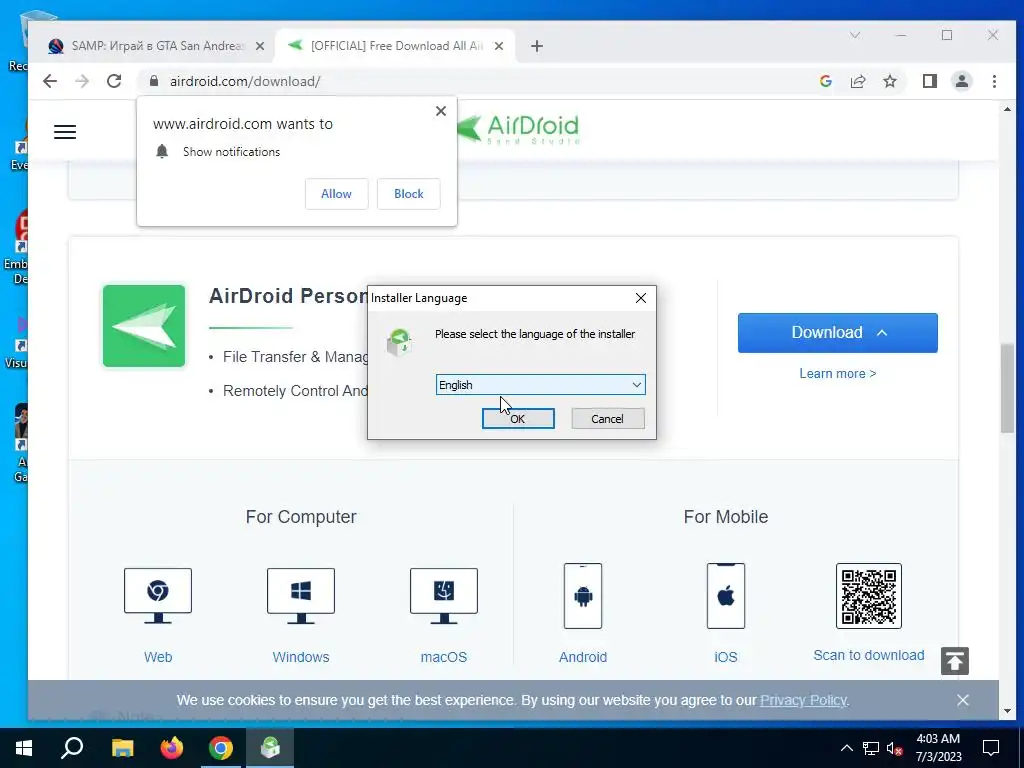The image size is (1024, 768).
Task: Open File Explorer from taskbar
Action: (122, 748)
